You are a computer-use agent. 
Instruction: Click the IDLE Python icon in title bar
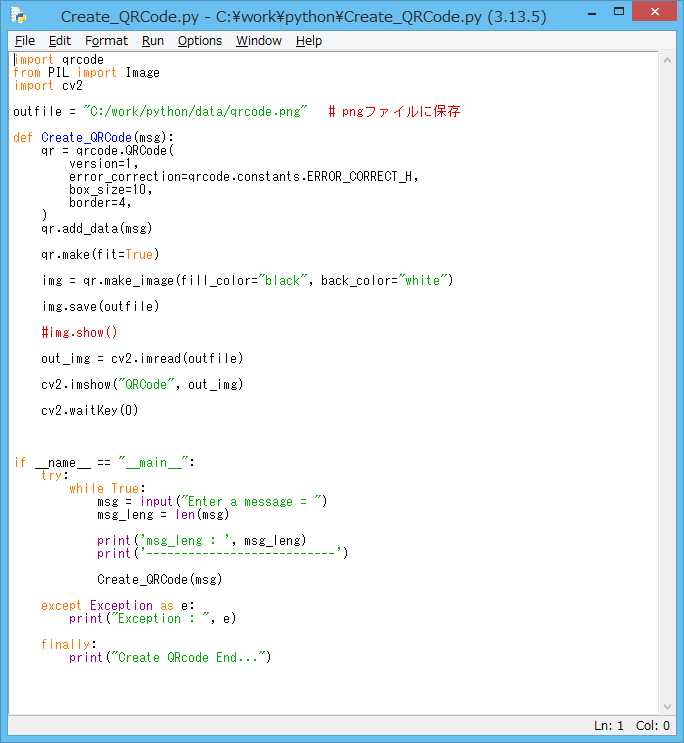click(x=18, y=16)
